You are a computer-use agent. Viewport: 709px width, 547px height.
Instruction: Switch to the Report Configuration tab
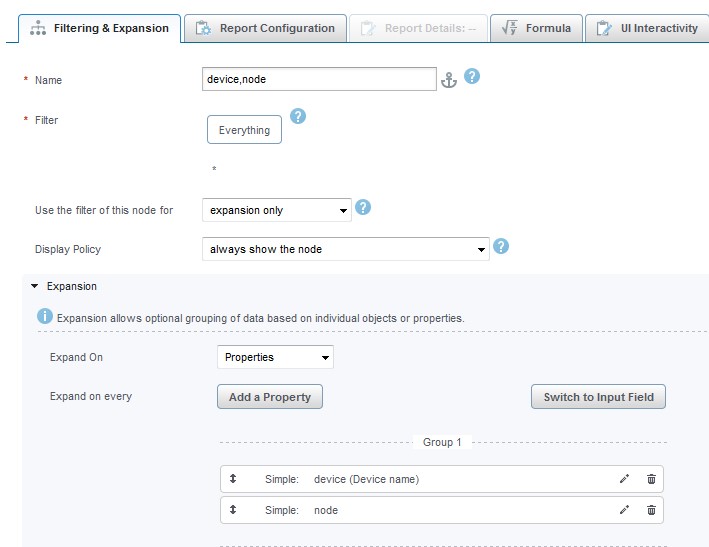pos(266,28)
